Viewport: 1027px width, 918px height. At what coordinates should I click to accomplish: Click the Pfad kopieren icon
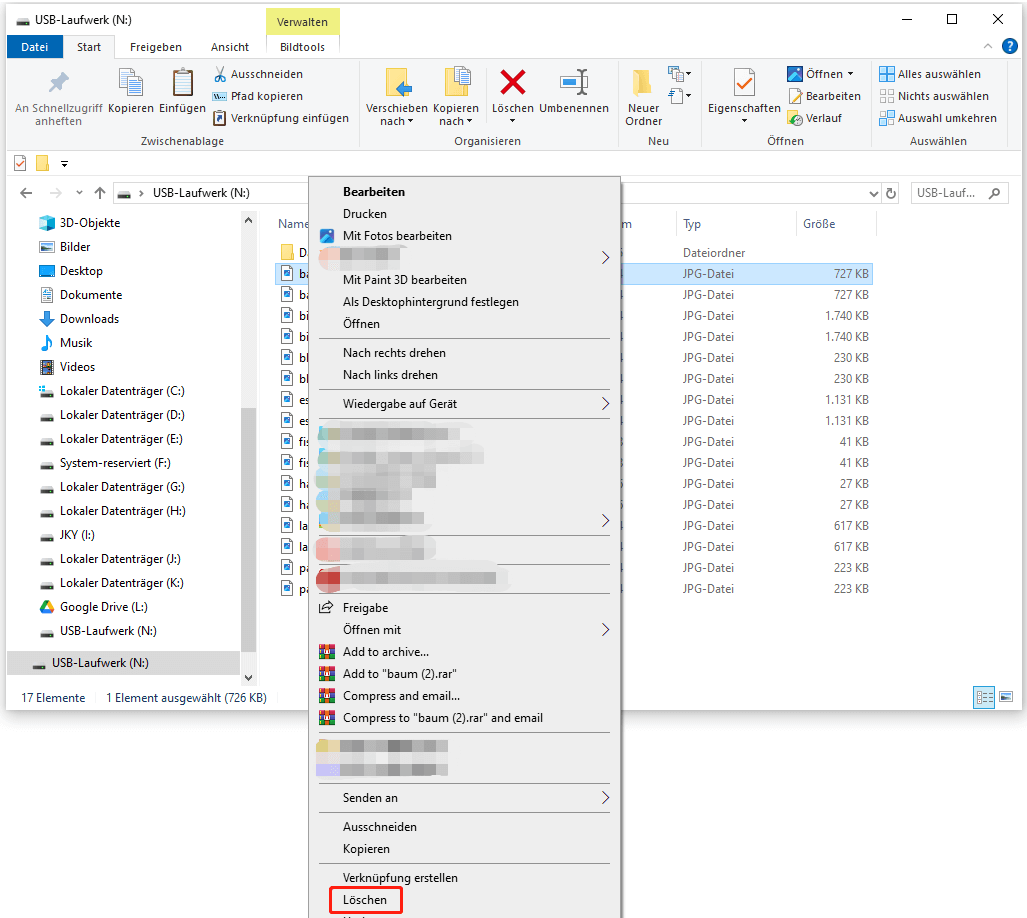pyautogui.click(x=219, y=97)
